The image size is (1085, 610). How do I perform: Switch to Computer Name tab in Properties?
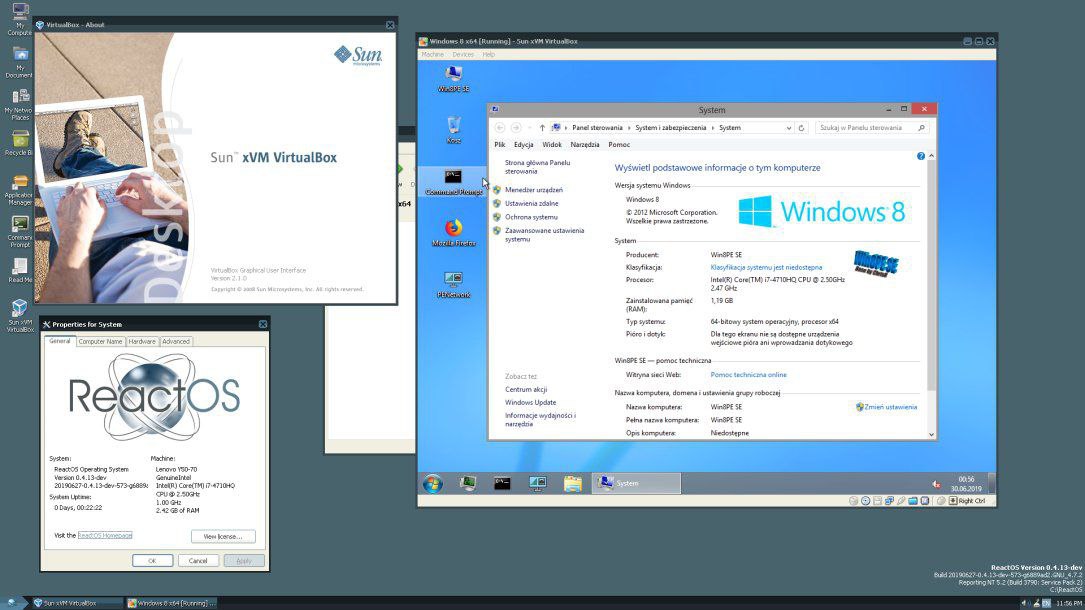tap(100, 342)
